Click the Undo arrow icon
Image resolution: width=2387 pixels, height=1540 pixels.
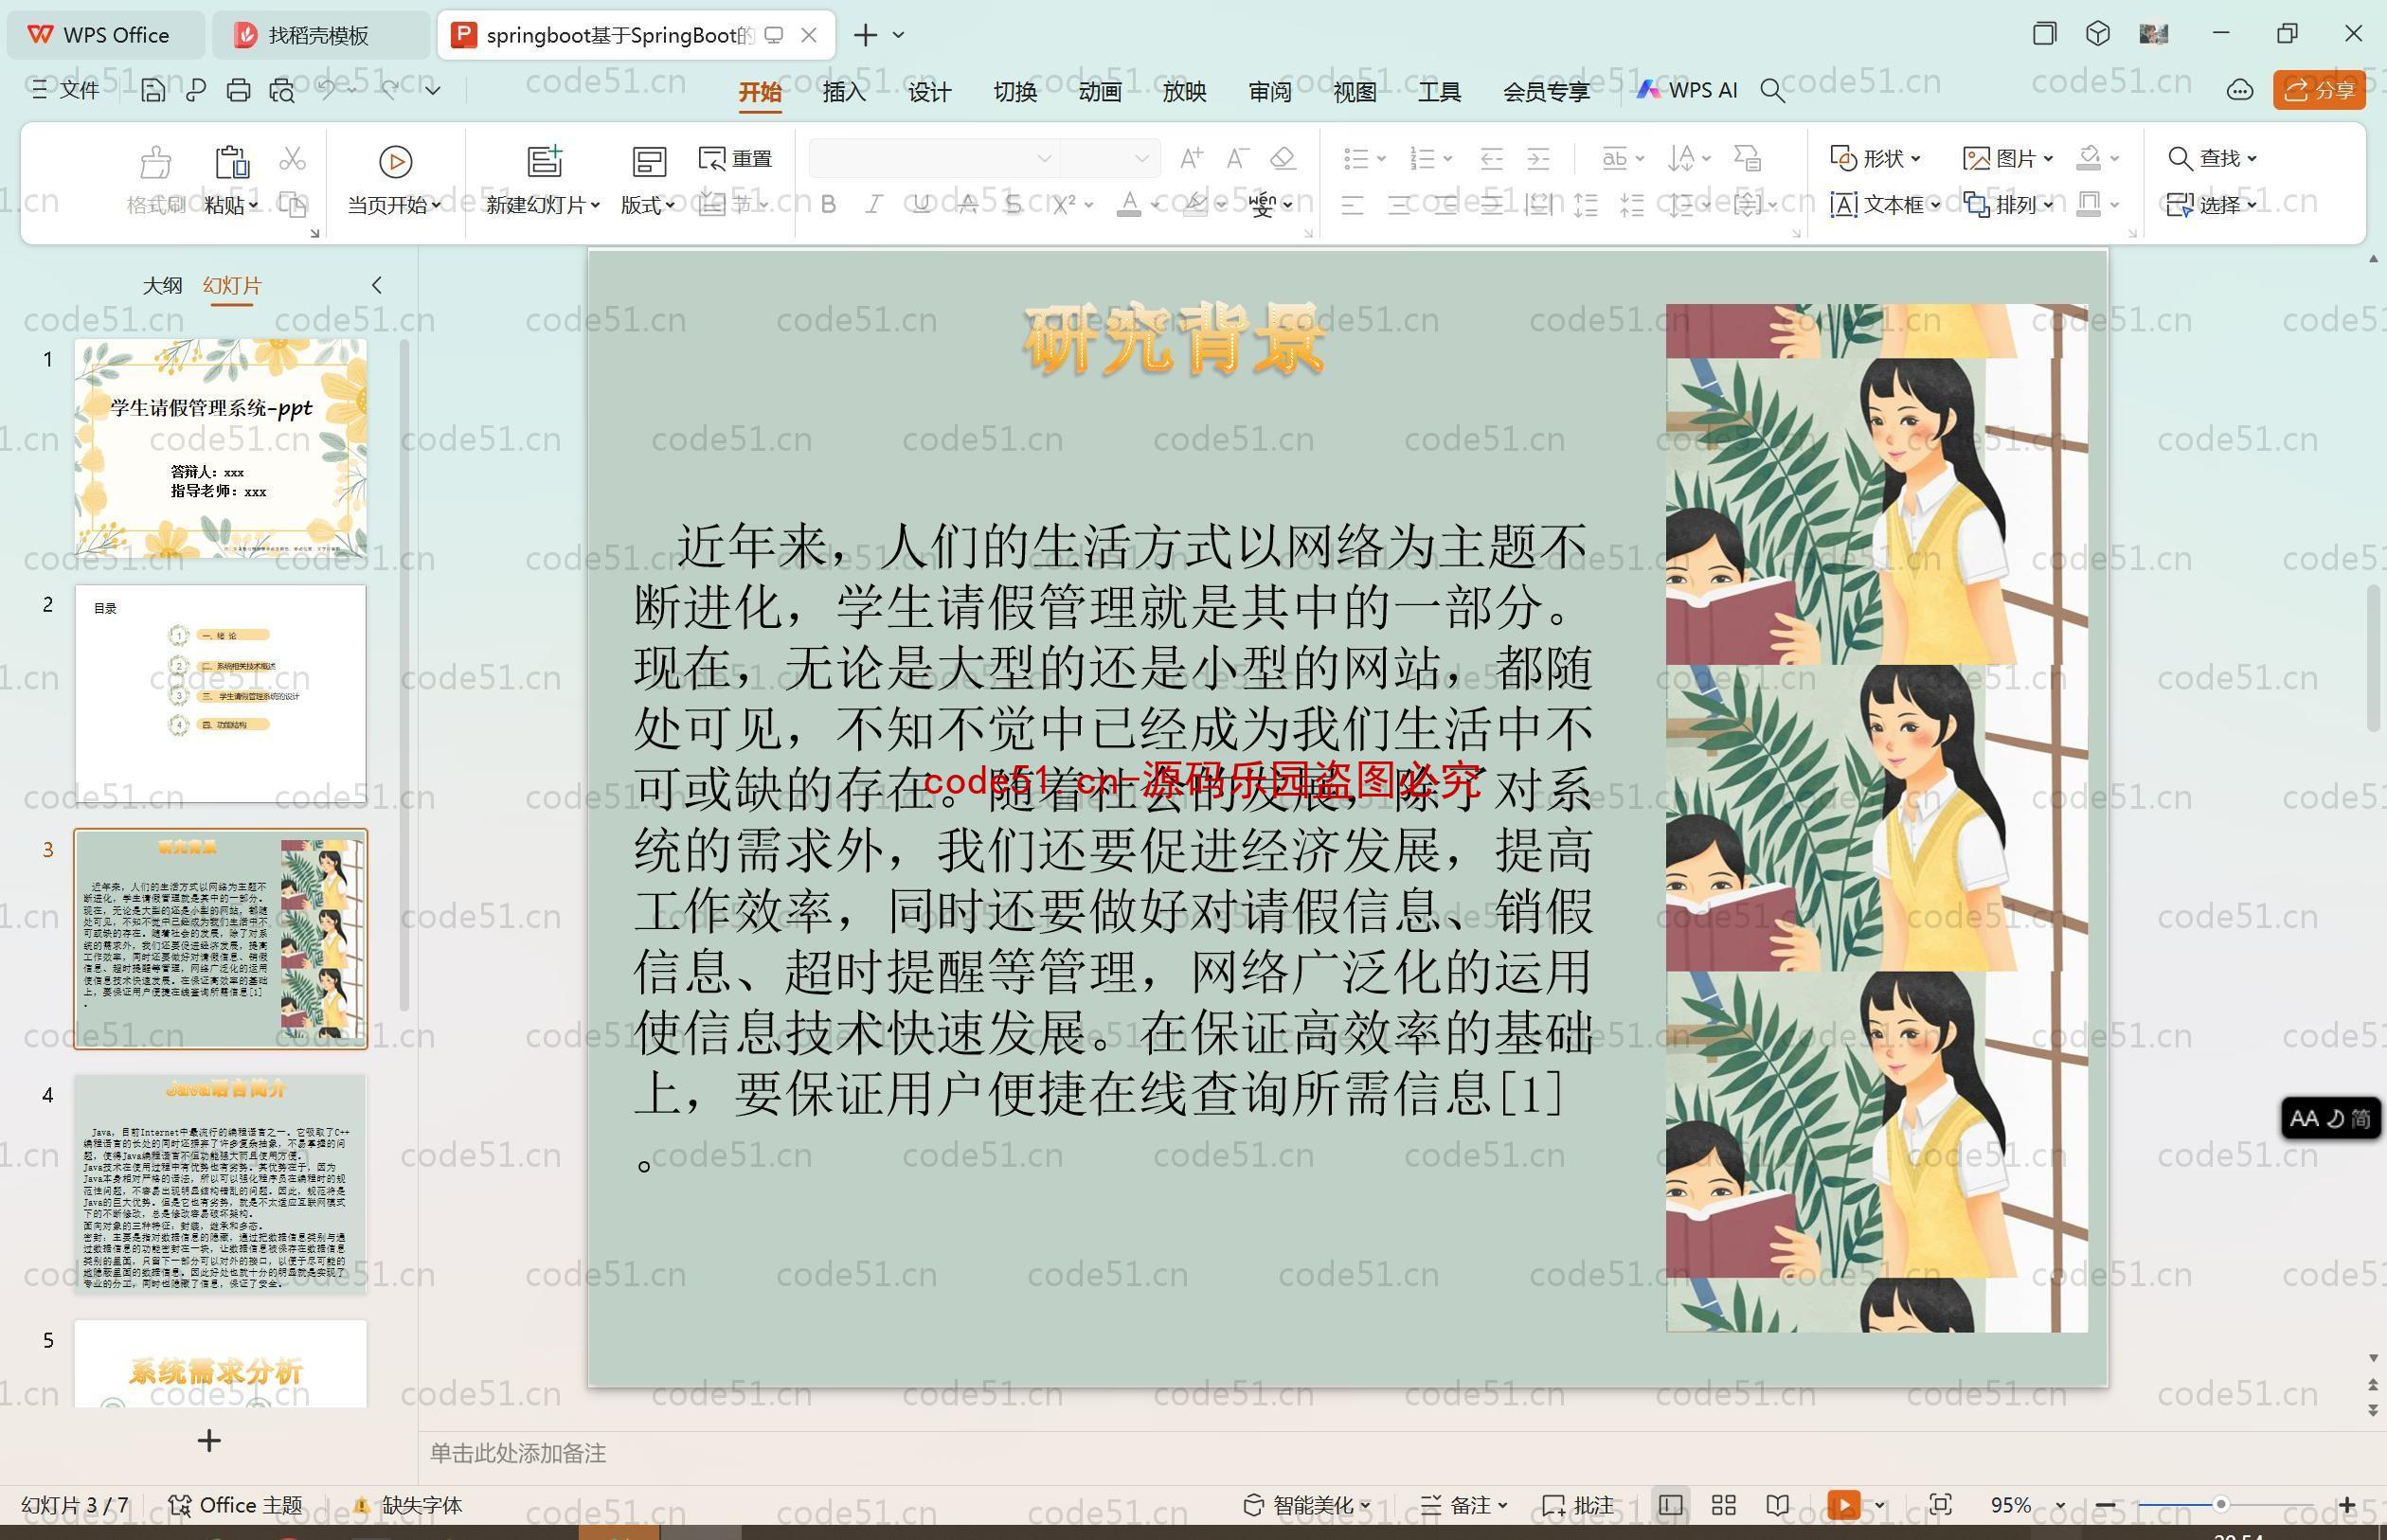[327, 90]
